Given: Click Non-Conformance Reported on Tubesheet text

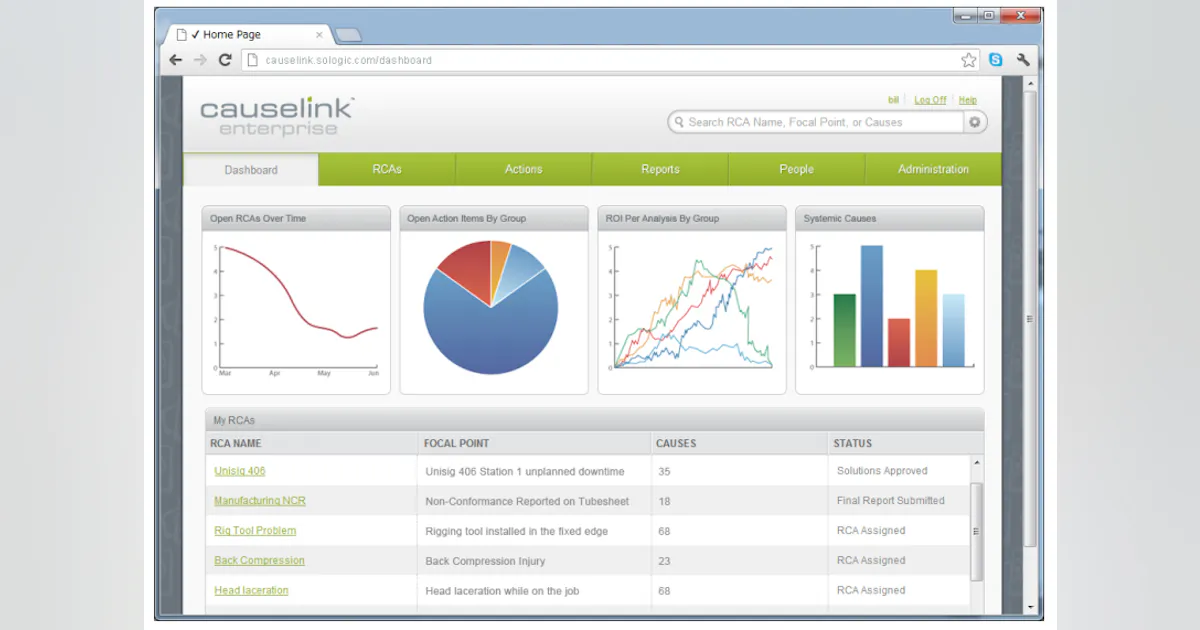Looking at the screenshot, I should click(525, 501).
